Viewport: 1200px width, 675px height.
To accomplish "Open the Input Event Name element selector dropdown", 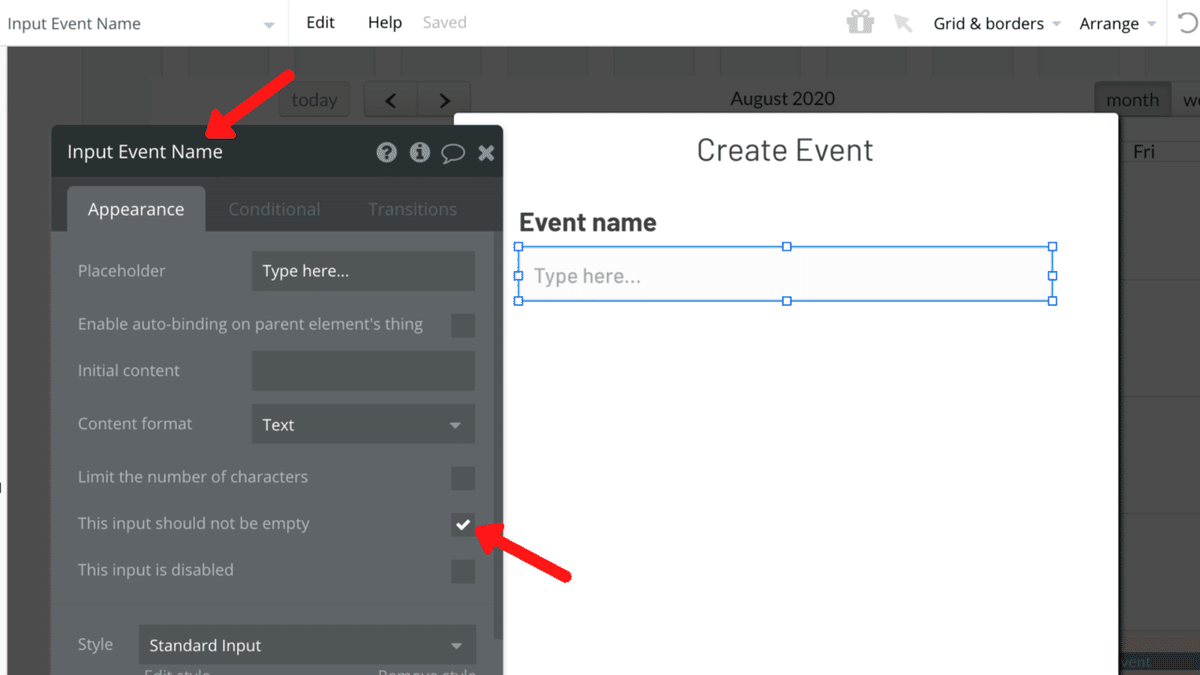I will [x=143, y=23].
